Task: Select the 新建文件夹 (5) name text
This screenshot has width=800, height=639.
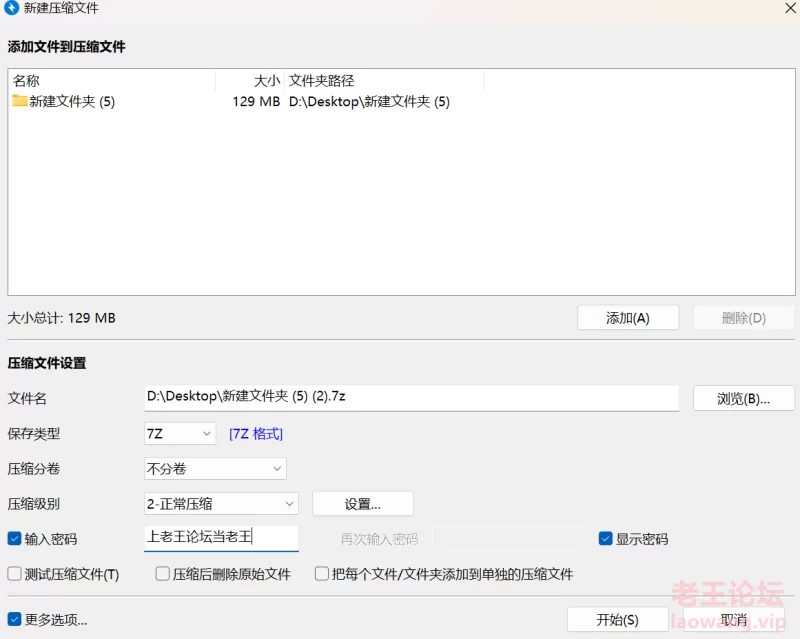Action: click(x=72, y=102)
